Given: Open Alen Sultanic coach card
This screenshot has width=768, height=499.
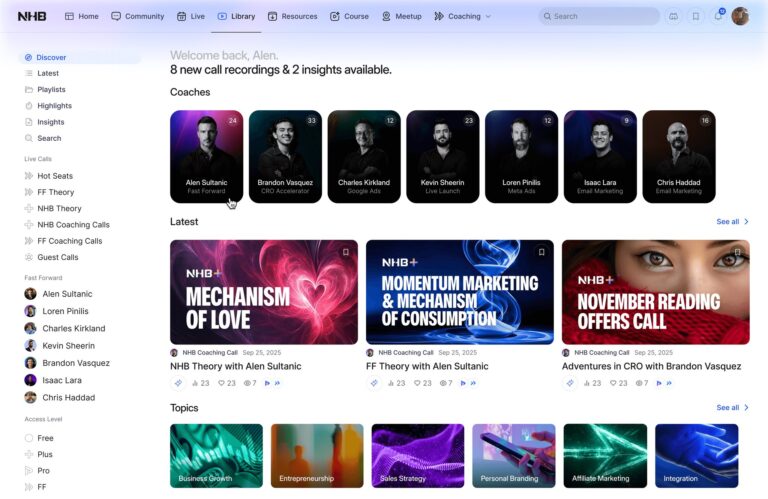Looking at the screenshot, I should coord(206,156).
